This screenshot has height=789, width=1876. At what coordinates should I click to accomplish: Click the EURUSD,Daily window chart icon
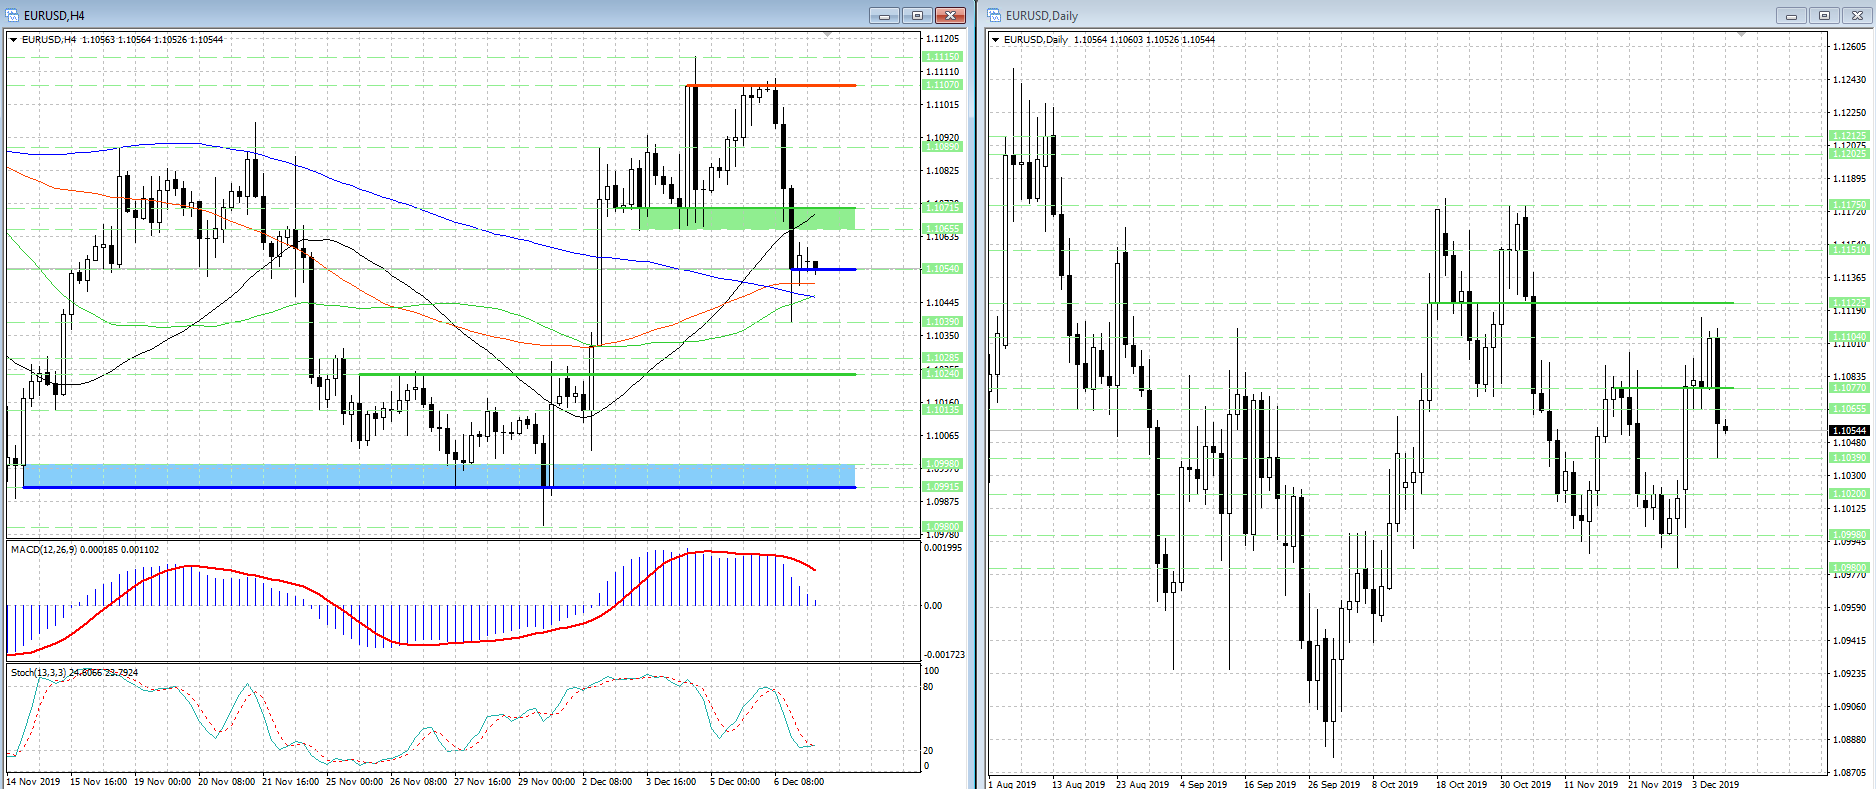[x=994, y=15]
